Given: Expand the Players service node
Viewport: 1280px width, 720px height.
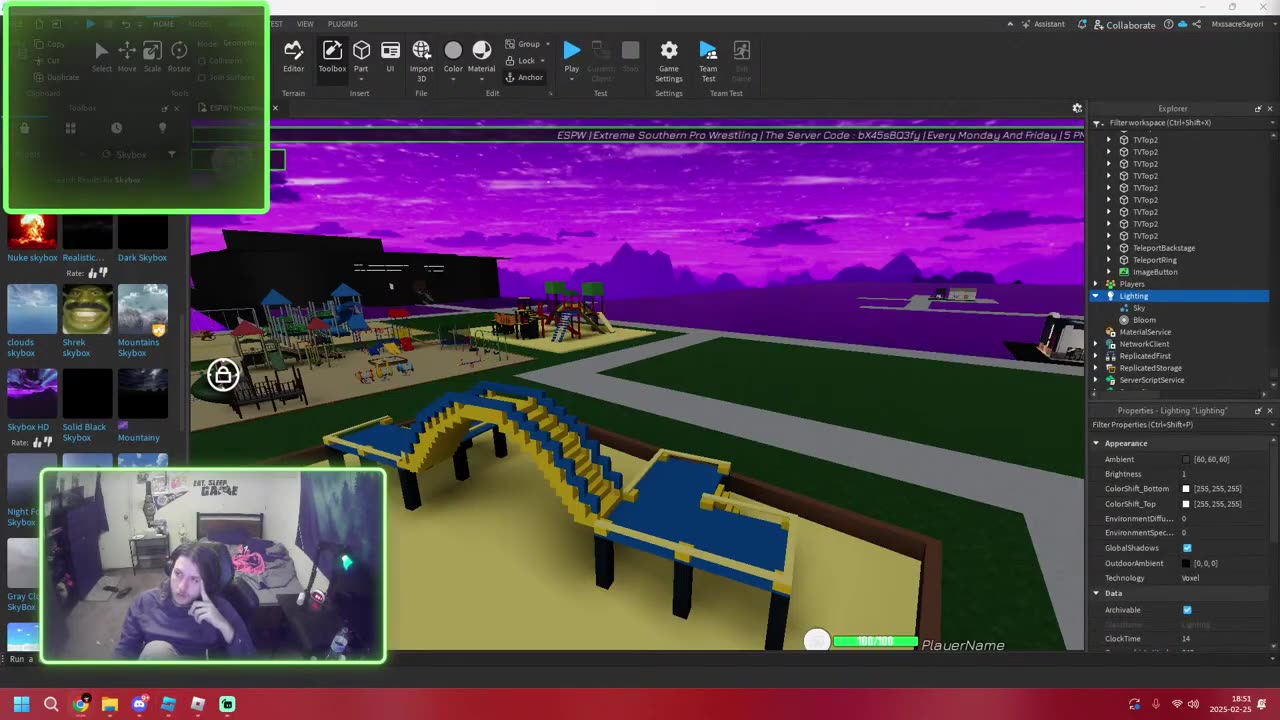Looking at the screenshot, I should tap(1096, 284).
